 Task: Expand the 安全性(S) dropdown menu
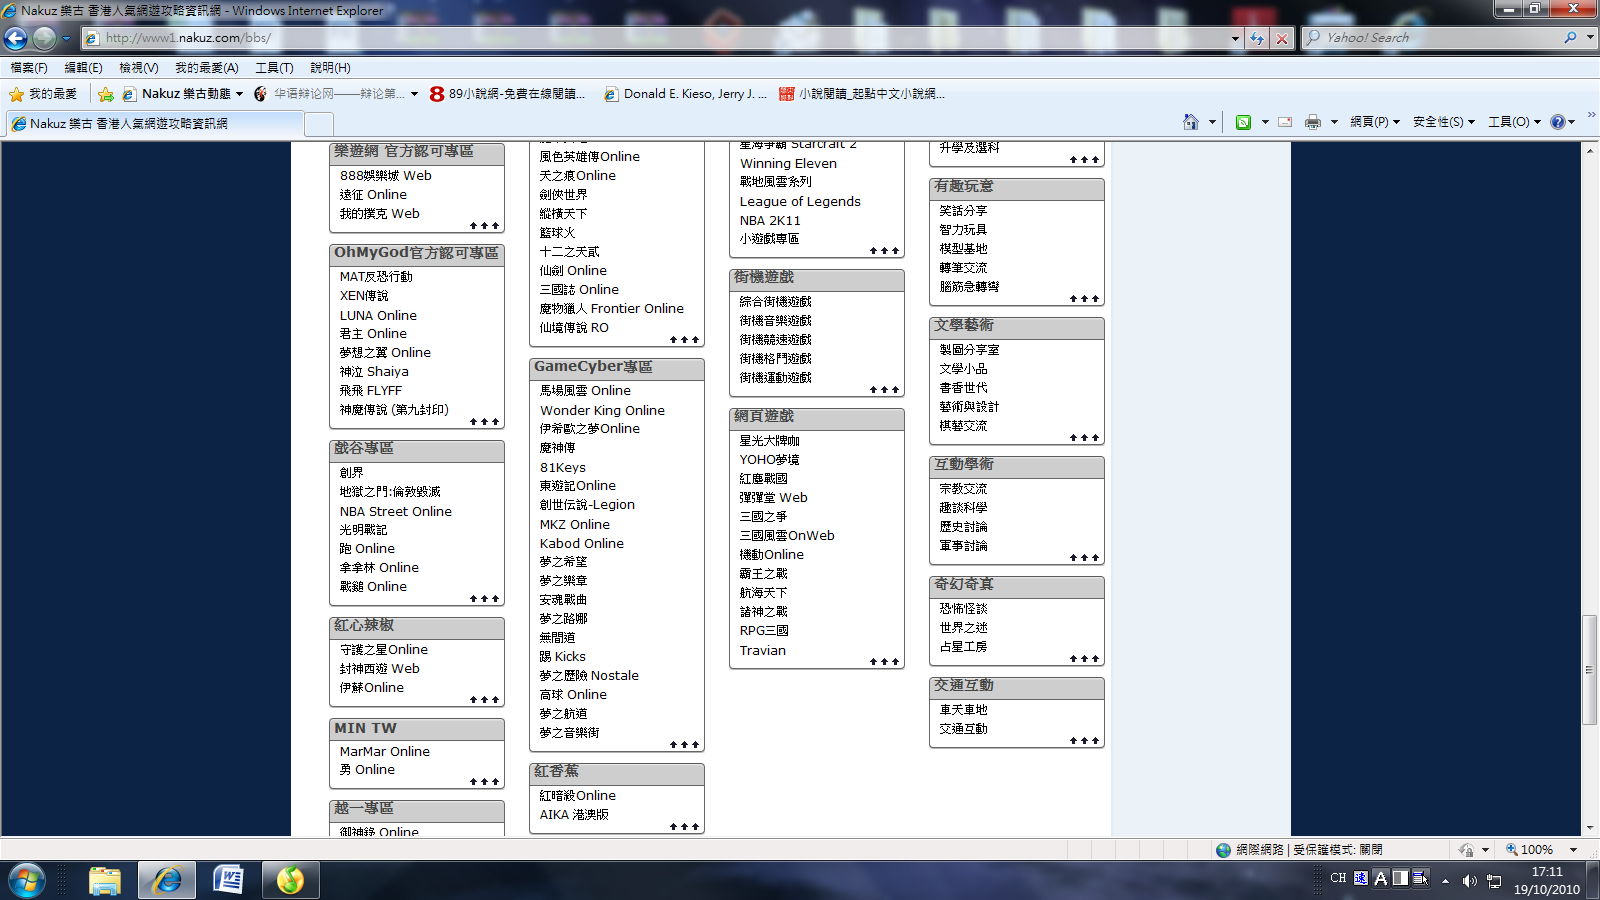tap(1443, 122)
